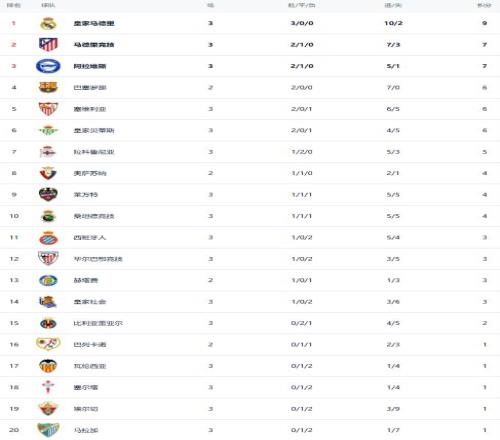Select the Espanyol team badge
The height and width of the screenshot is (440, 500).
click(x=48, y=238)
